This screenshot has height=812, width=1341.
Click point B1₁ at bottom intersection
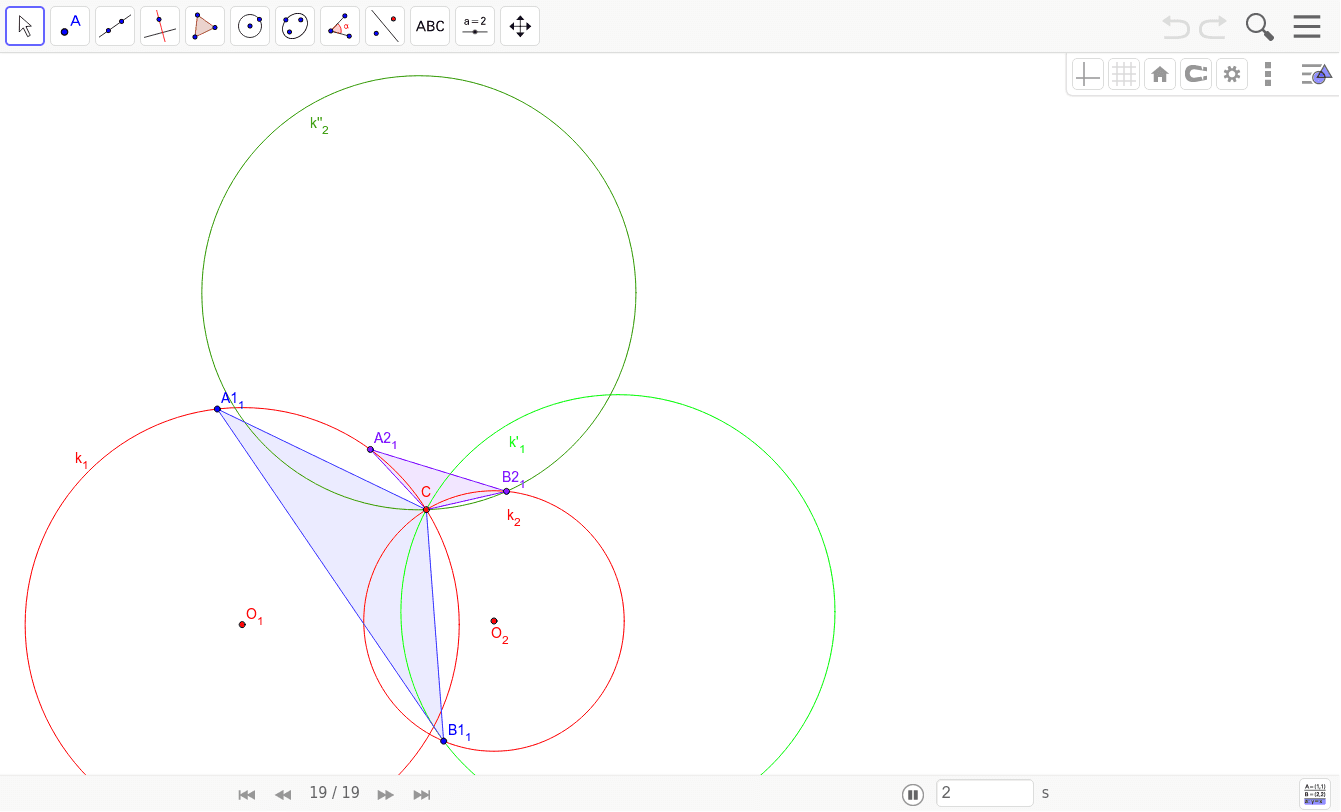pyautogui.click(x=443, y=741)
